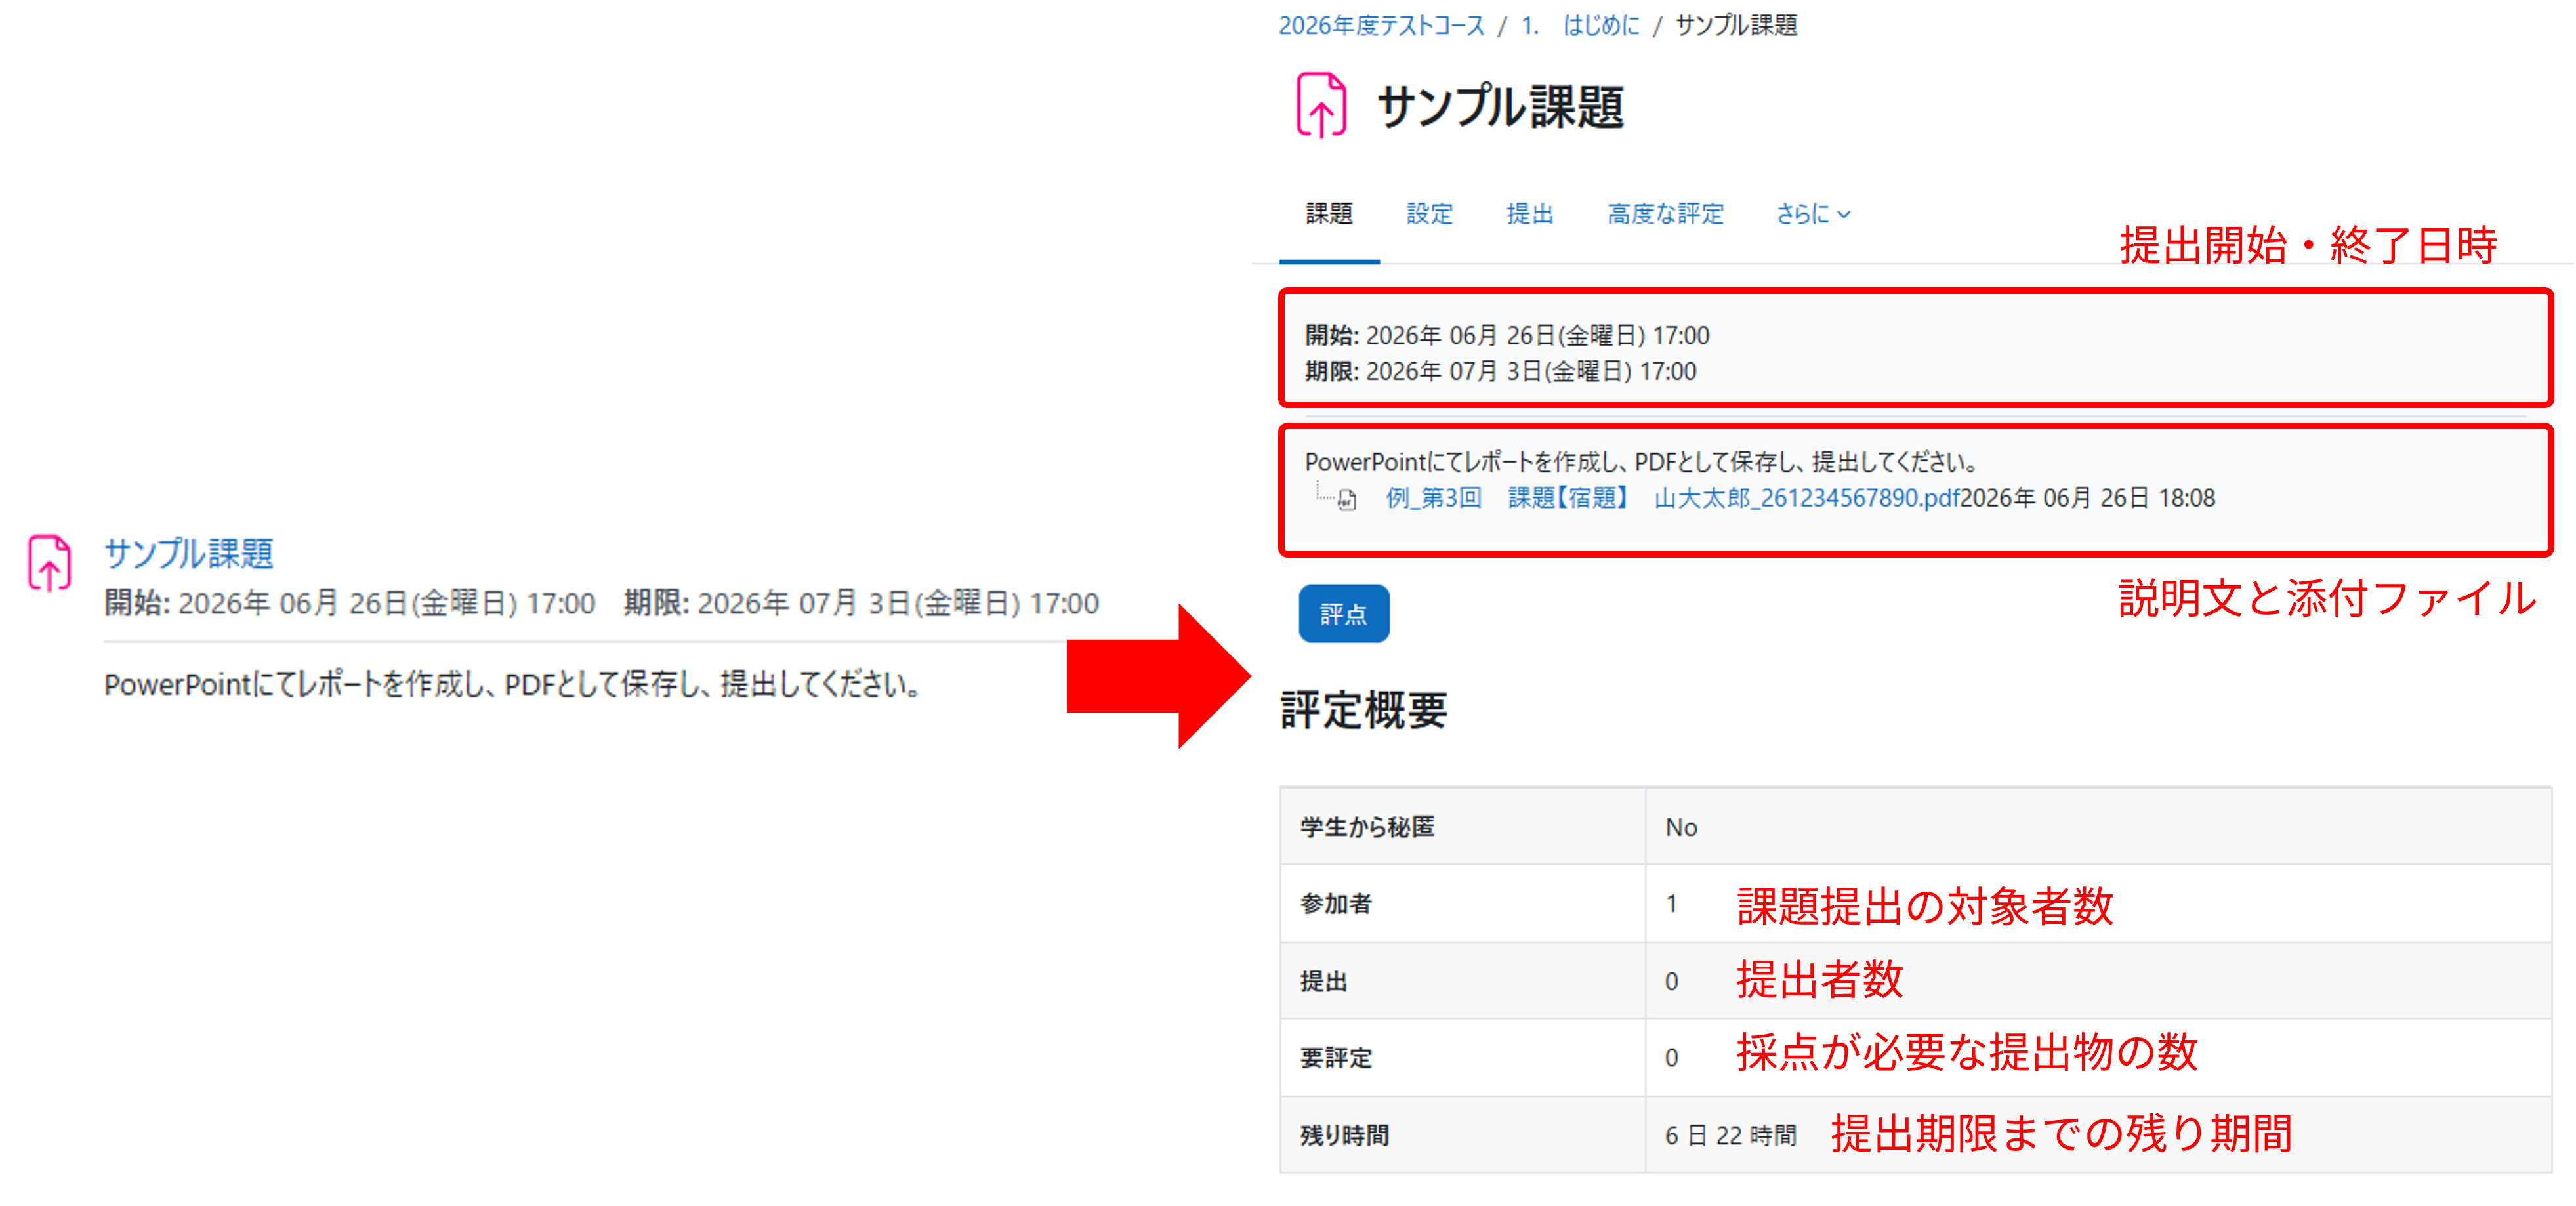Switch to the 提出 tab
2576x1206 pixels.
point(1529,214)
